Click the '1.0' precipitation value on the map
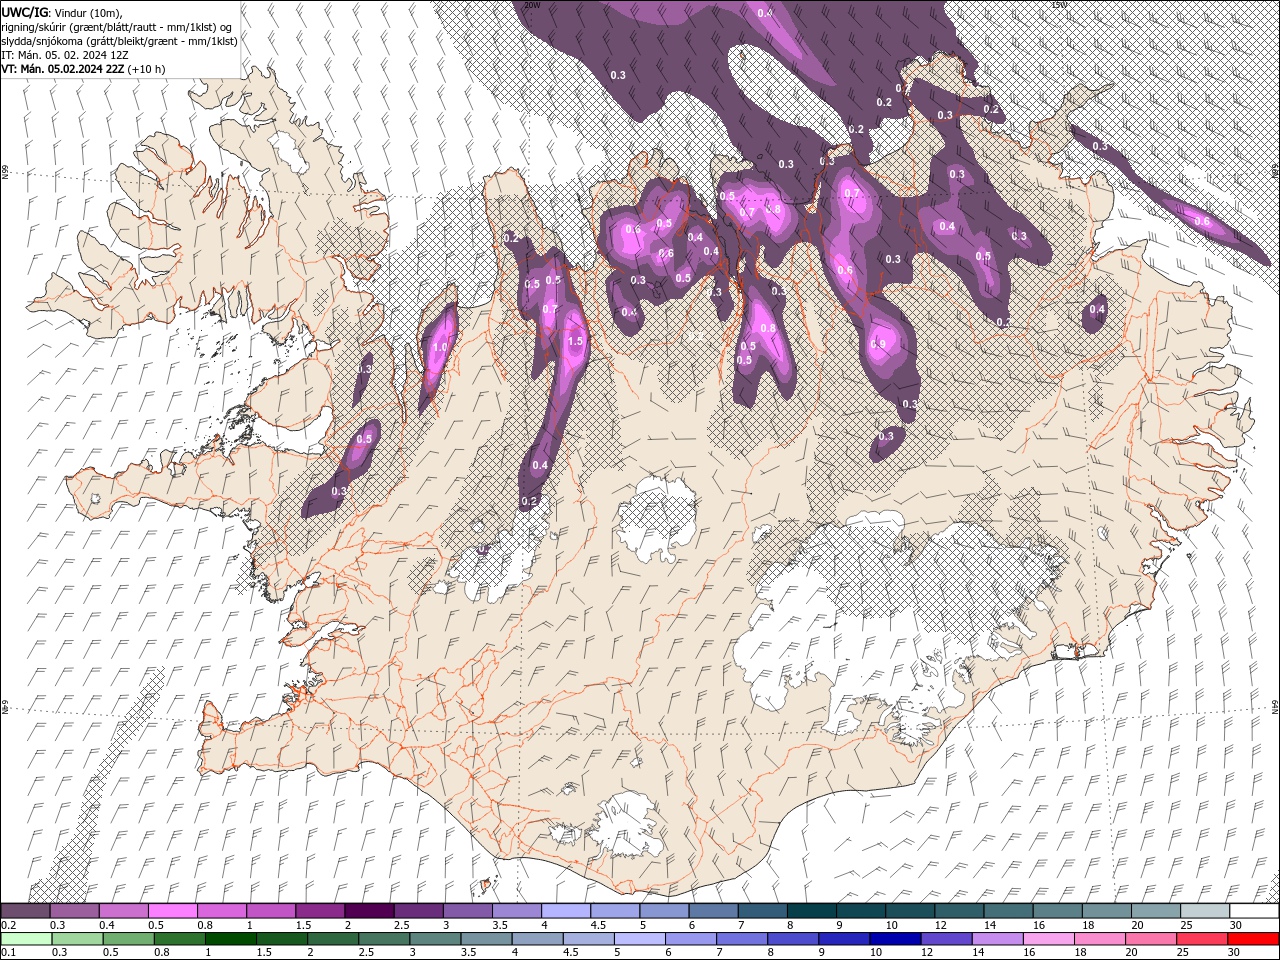 click(x=440, y=347)
